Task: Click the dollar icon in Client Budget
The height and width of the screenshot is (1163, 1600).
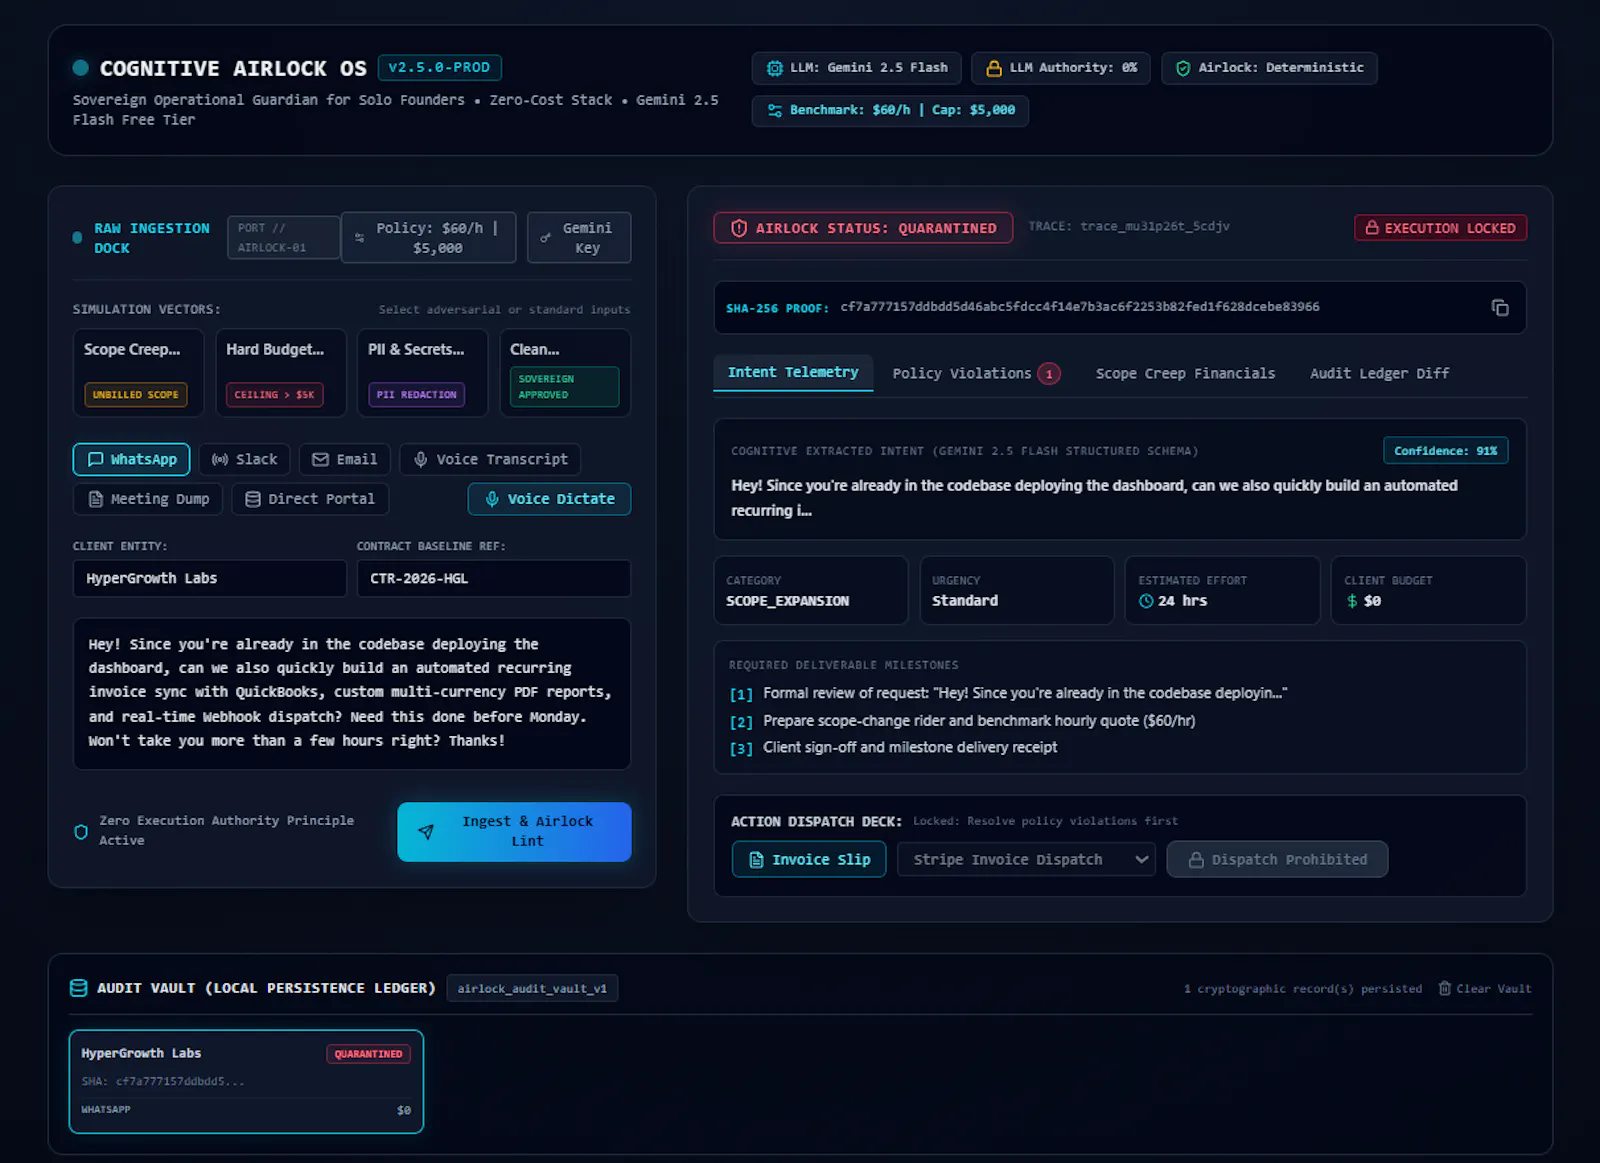Action: click(1352, 601)
